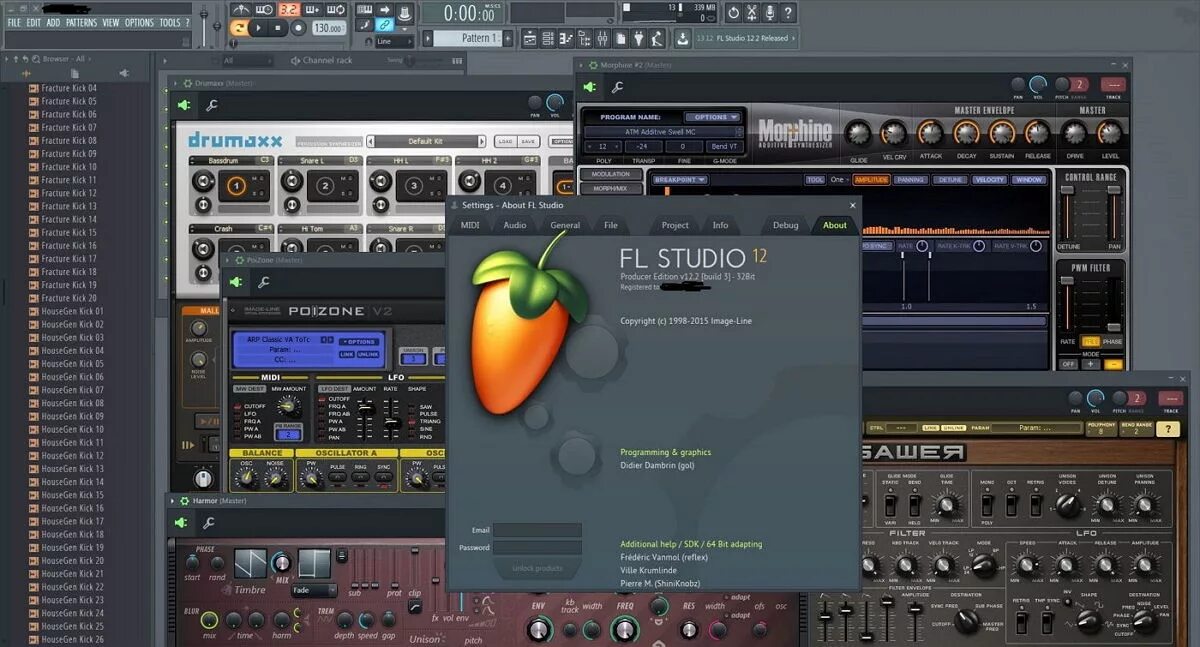Click the microphone recording icon in top bar
Screen dimensions: 1200x647
(x=770, y=13)
